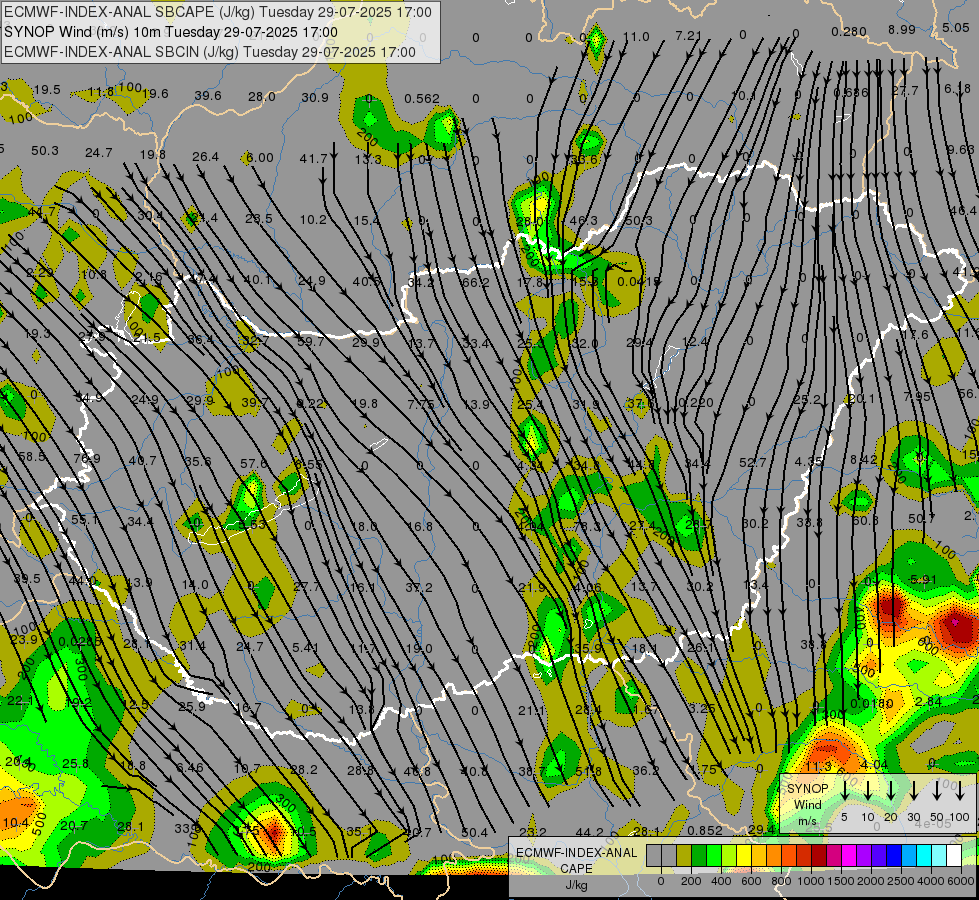Click the map value 59.7
979x900 pixels.
click(x=310, y=342)
